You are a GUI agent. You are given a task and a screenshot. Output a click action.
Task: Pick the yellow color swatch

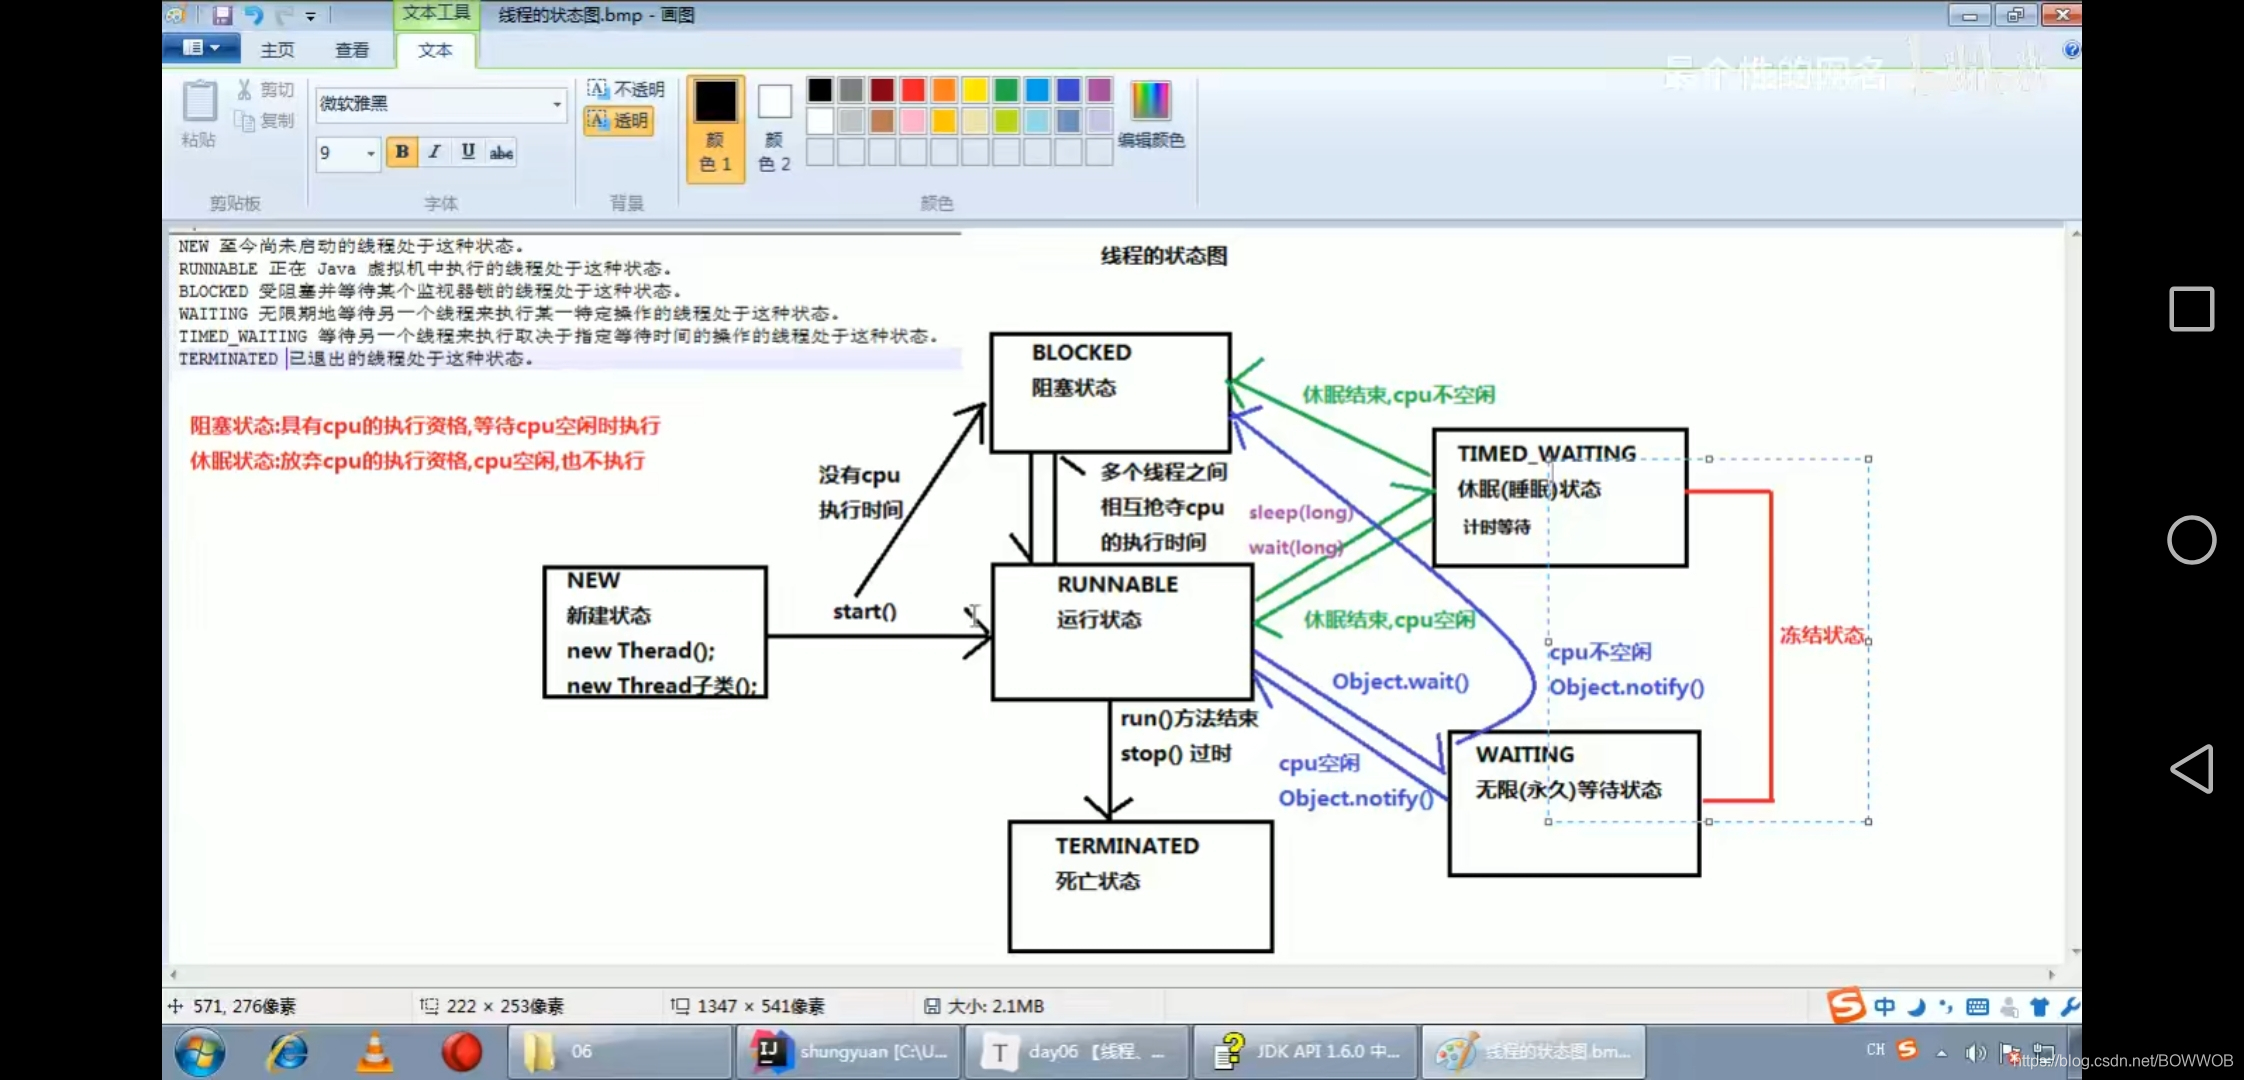click(x=975, y=90)
